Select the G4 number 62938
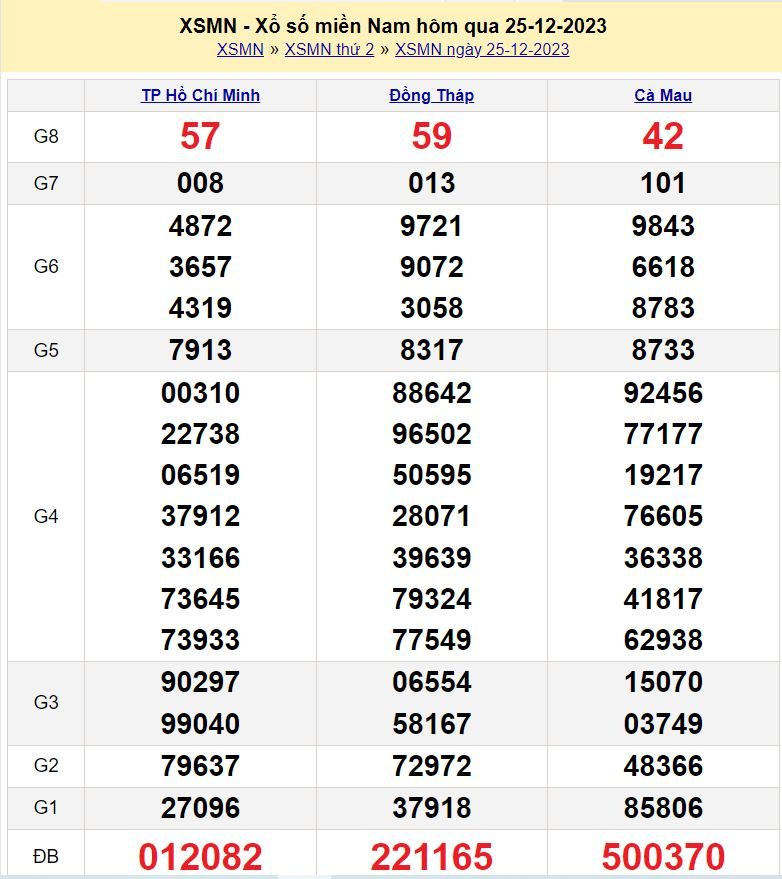Viewport: 782px width, 879px height. (x=663, y=640)
